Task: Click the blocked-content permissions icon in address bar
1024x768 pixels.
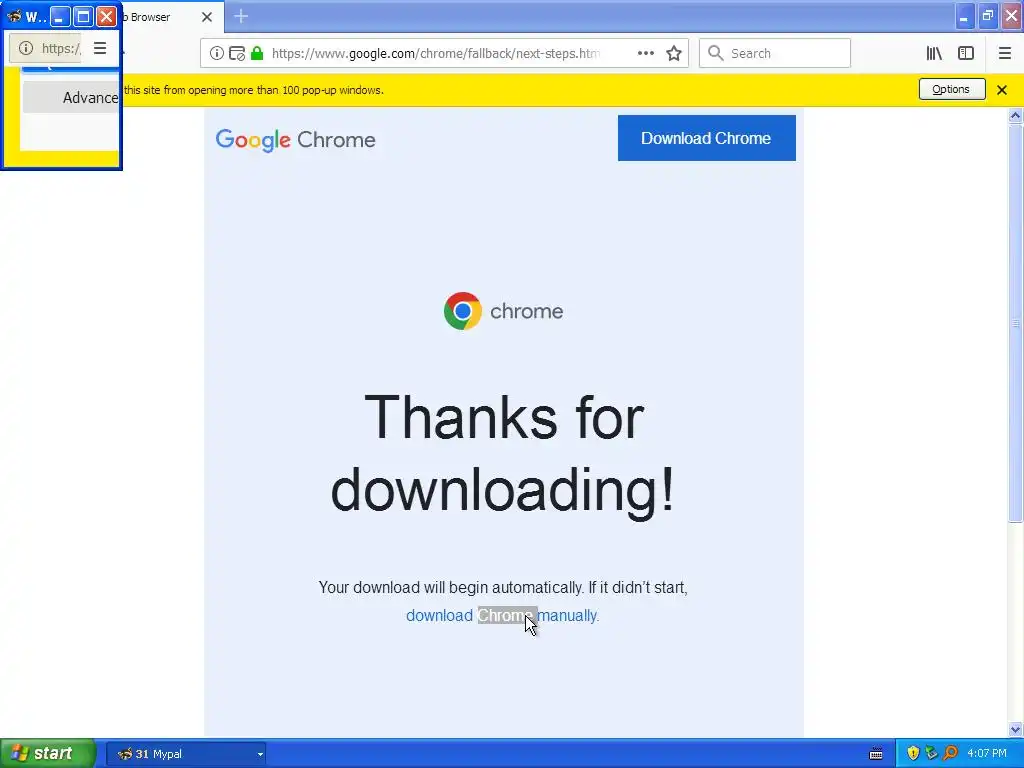Action: tap(237, 54)
